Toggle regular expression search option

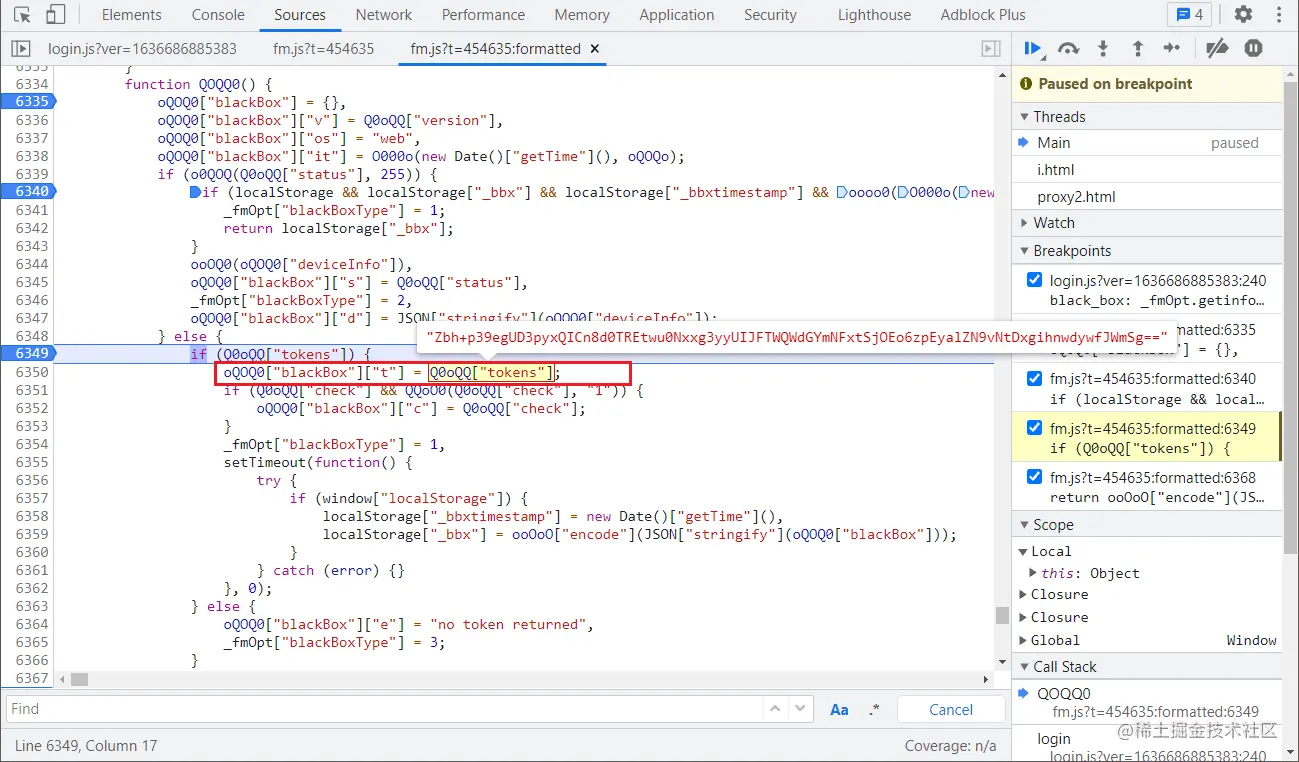(874, 709)
